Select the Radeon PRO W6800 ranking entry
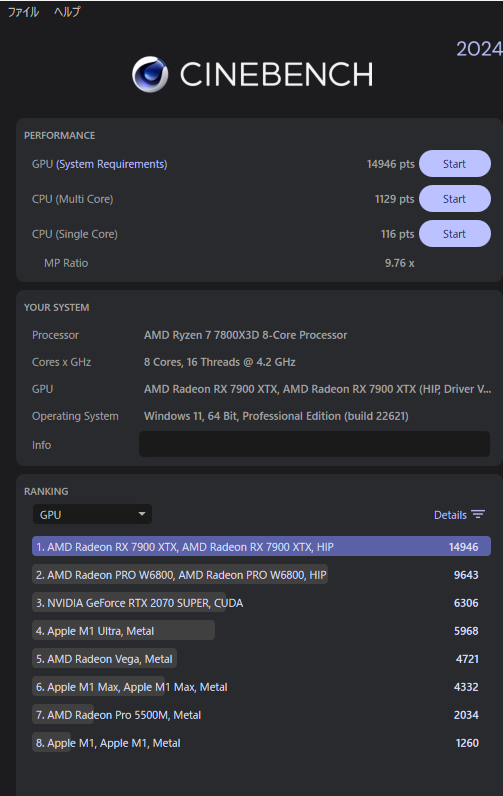Viewport: 503px width, 796px height. tap(256, 574)
